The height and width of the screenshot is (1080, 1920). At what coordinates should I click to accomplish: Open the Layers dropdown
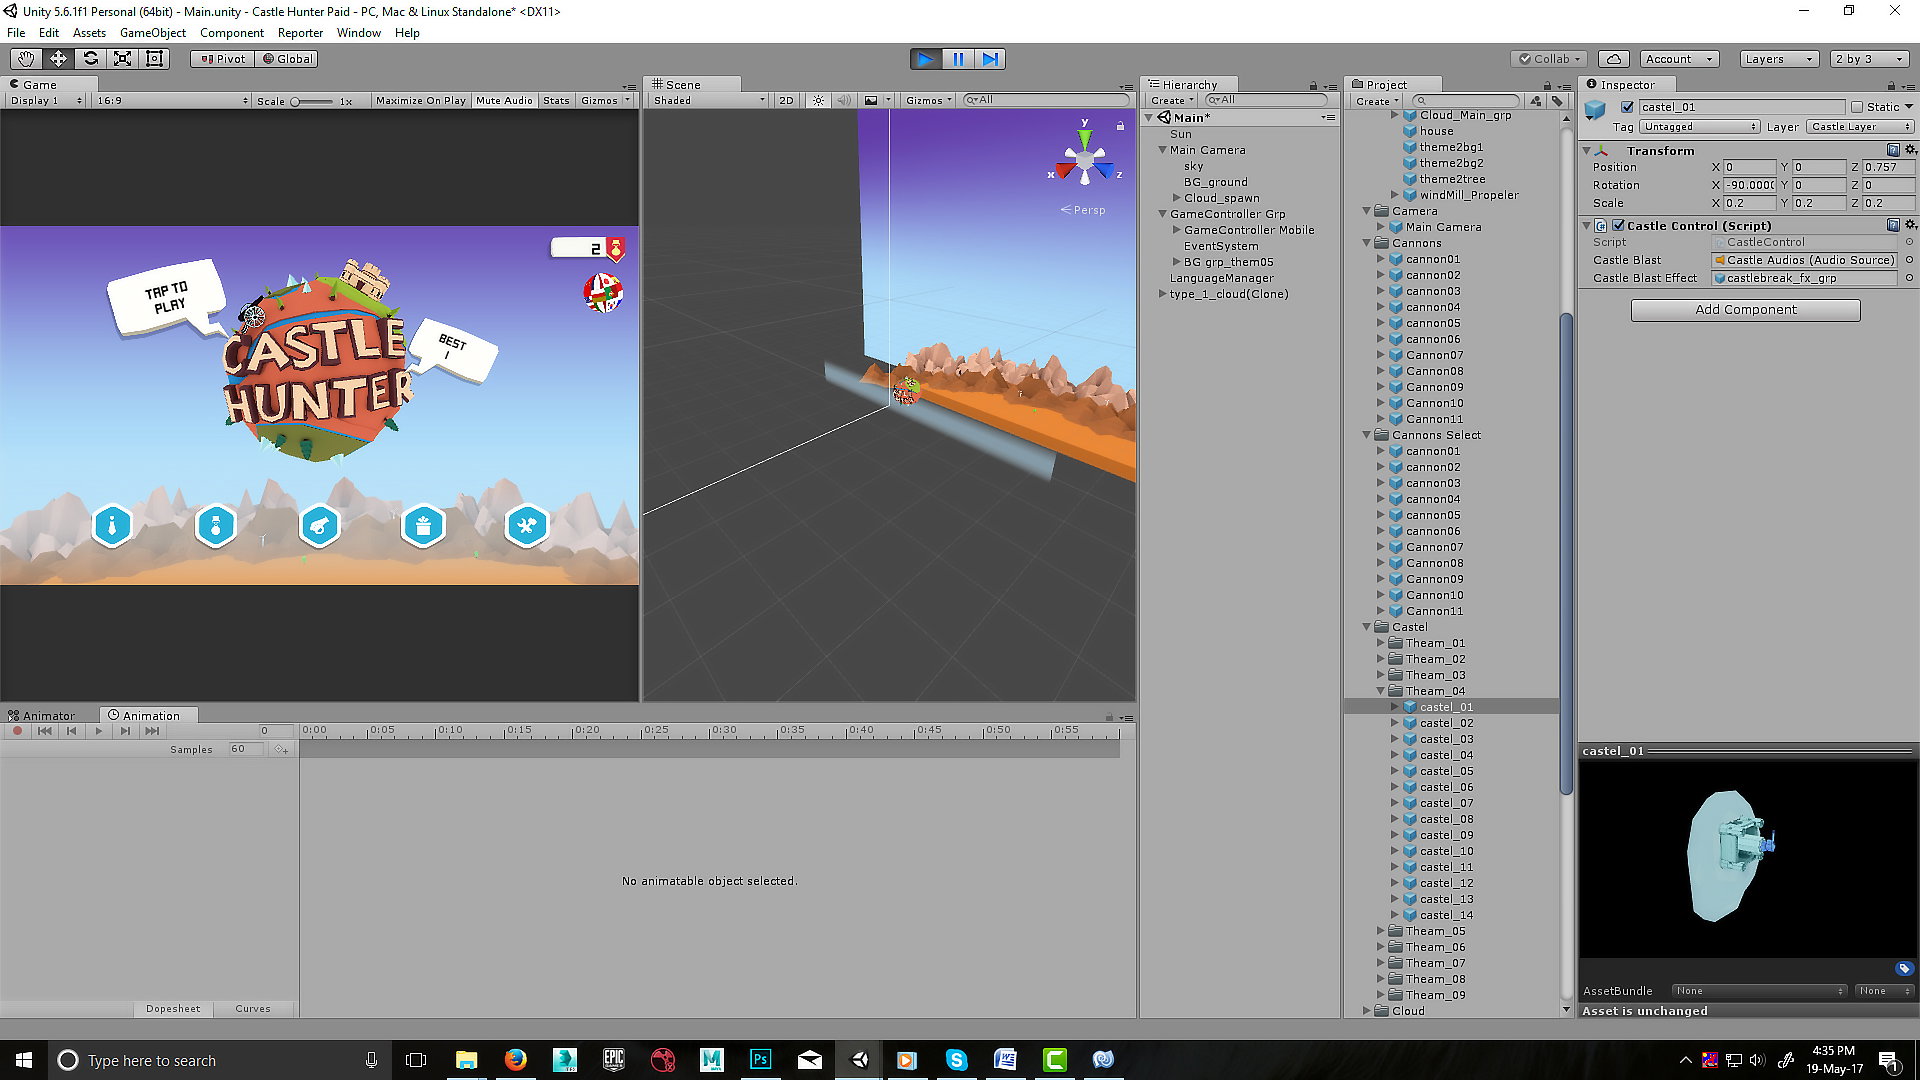[1779, 59]
